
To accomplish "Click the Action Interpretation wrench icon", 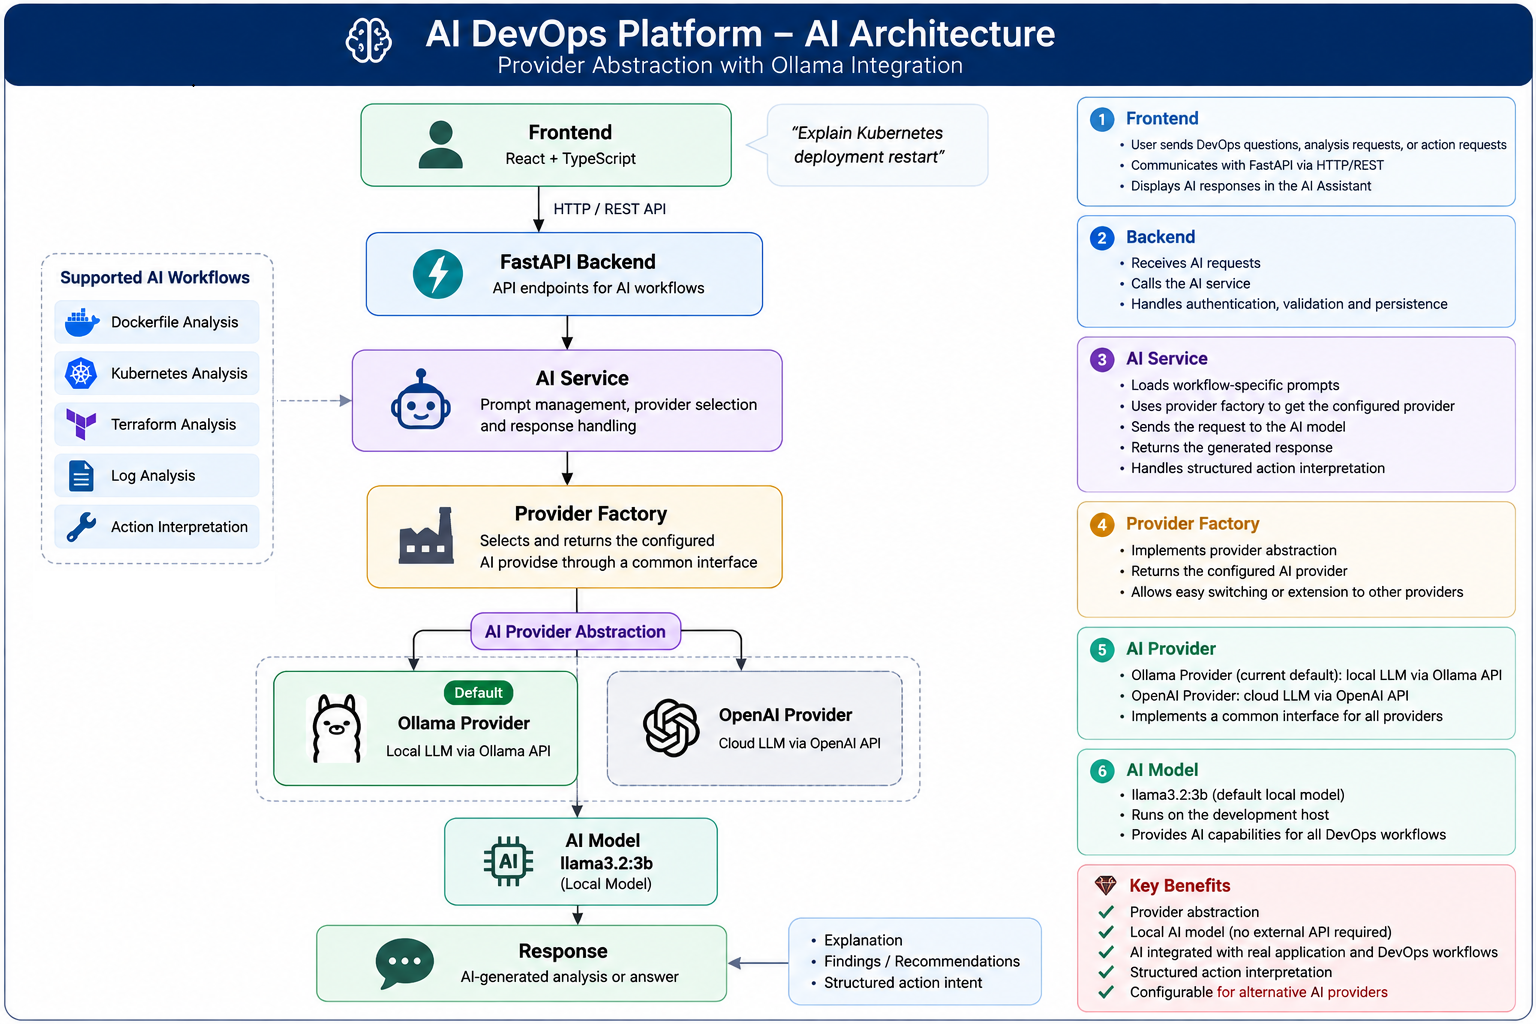I will click(81, 527).
